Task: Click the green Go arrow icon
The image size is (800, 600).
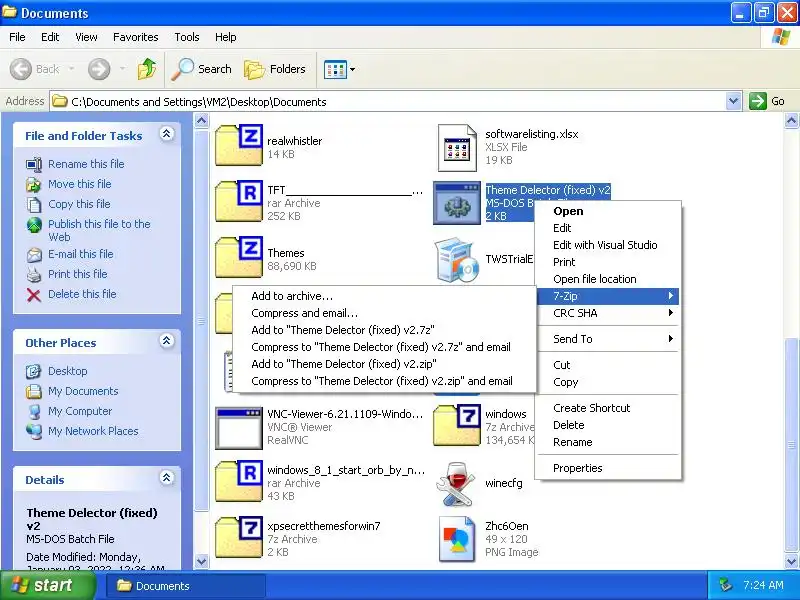Action: tap(758, 101)
